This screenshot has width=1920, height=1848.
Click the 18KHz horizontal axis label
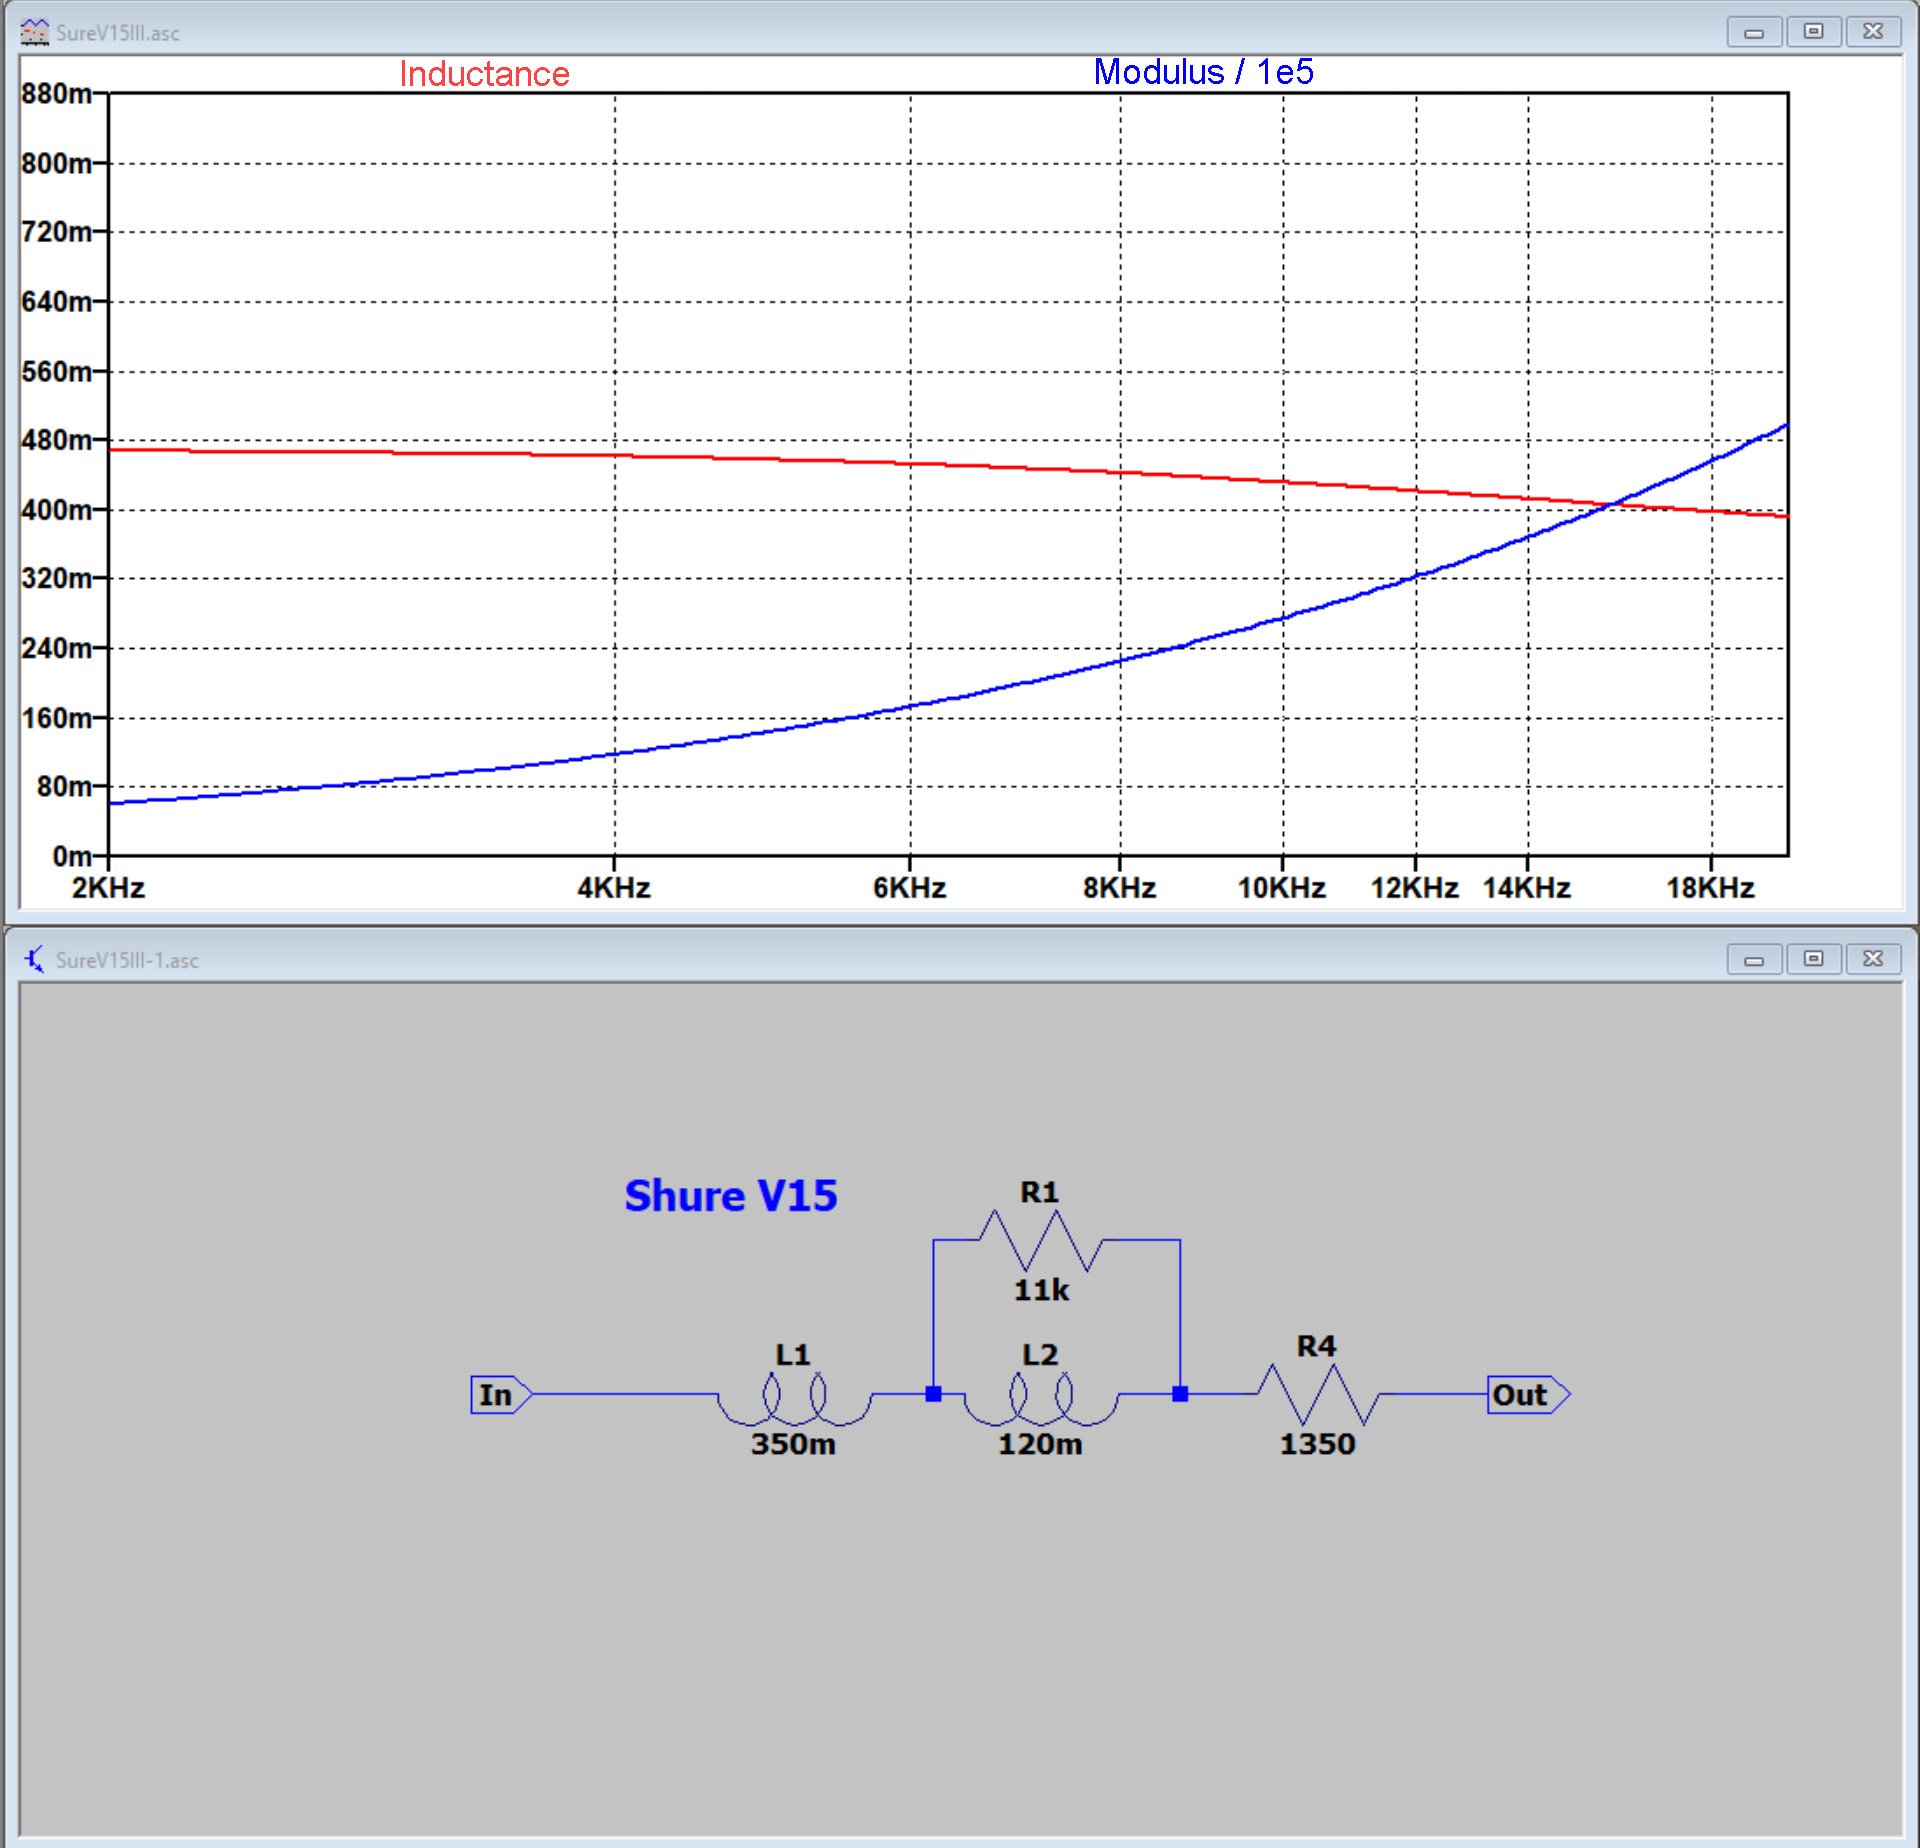(x=1710, y=888)
